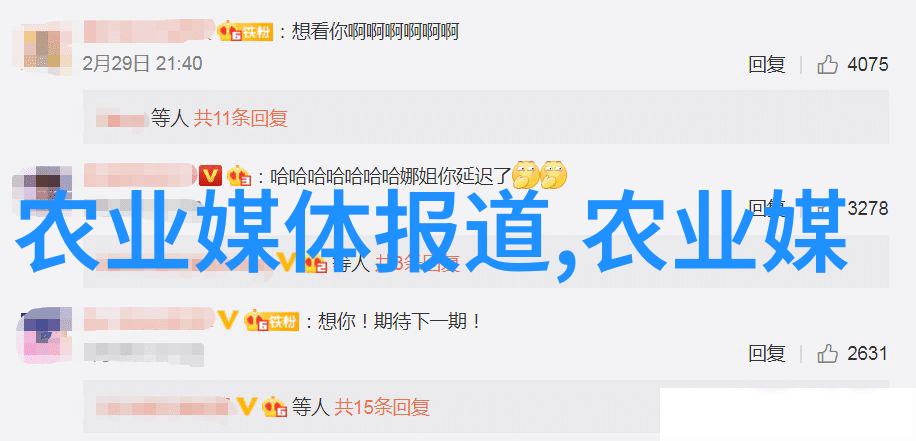This screenshot has width=916, height=441.
Task: Click gold V badge on third commenter
Action: tap(228, 320)
